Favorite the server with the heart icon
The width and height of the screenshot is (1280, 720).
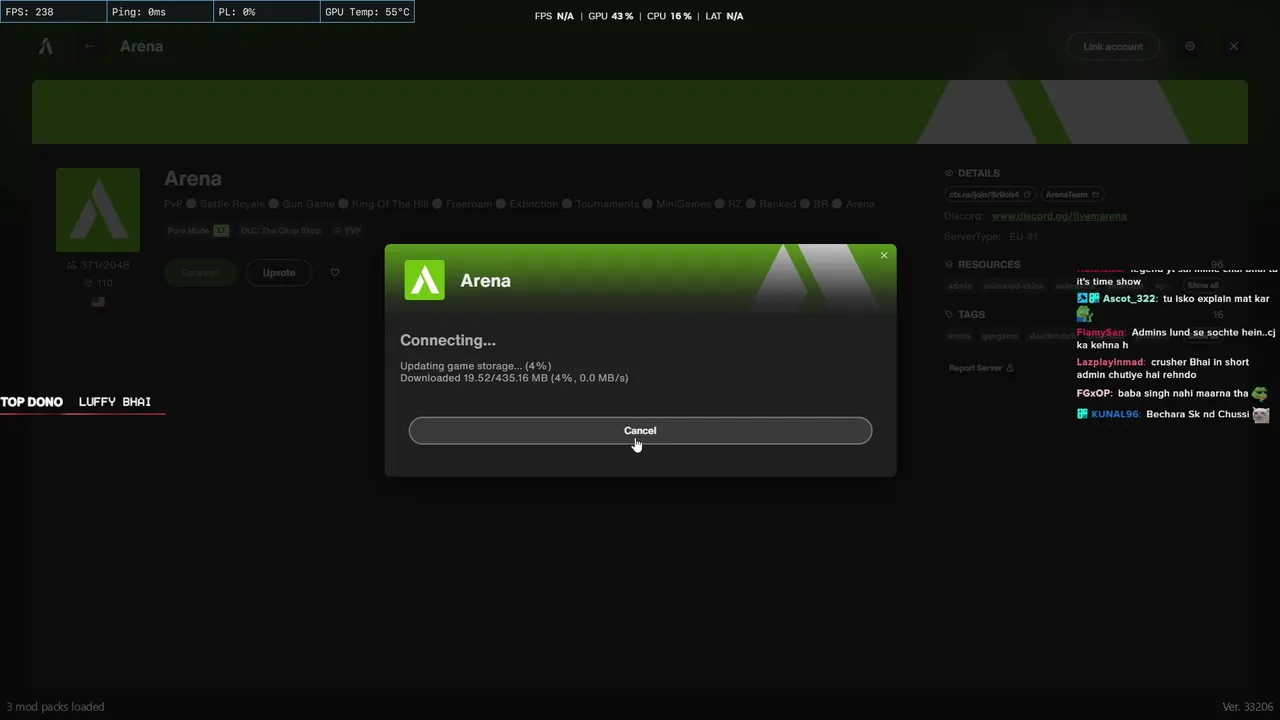tap(335, 272)
